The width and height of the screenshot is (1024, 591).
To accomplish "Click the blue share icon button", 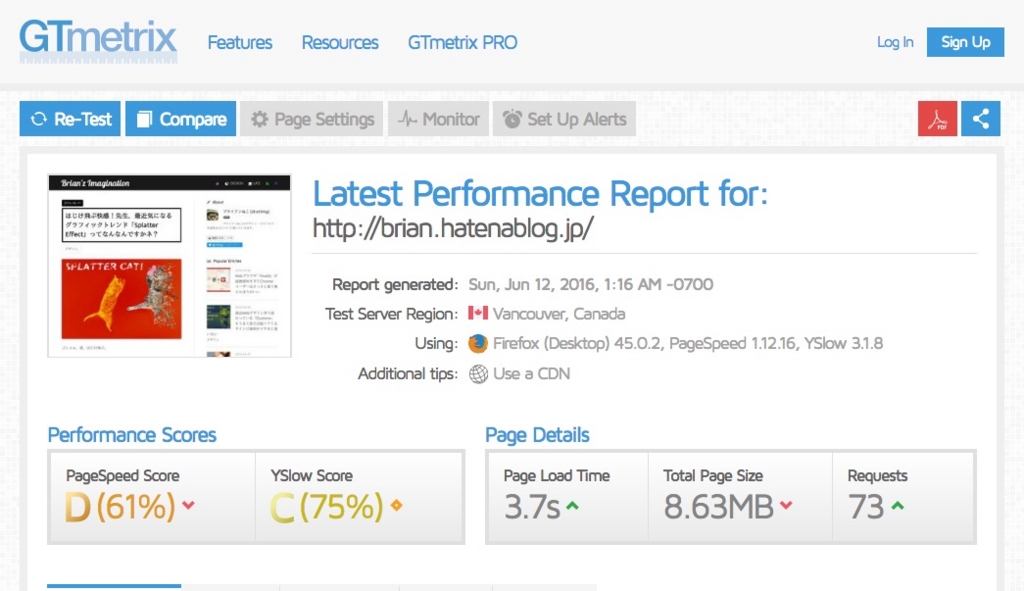I will coord(980,119).
